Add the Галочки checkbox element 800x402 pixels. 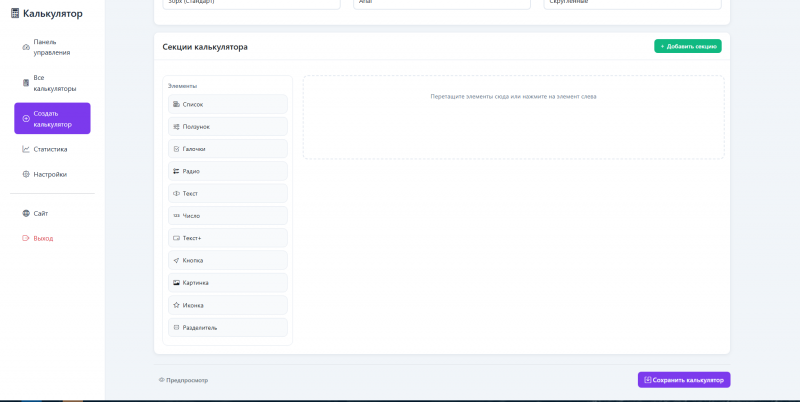(228, 149)
